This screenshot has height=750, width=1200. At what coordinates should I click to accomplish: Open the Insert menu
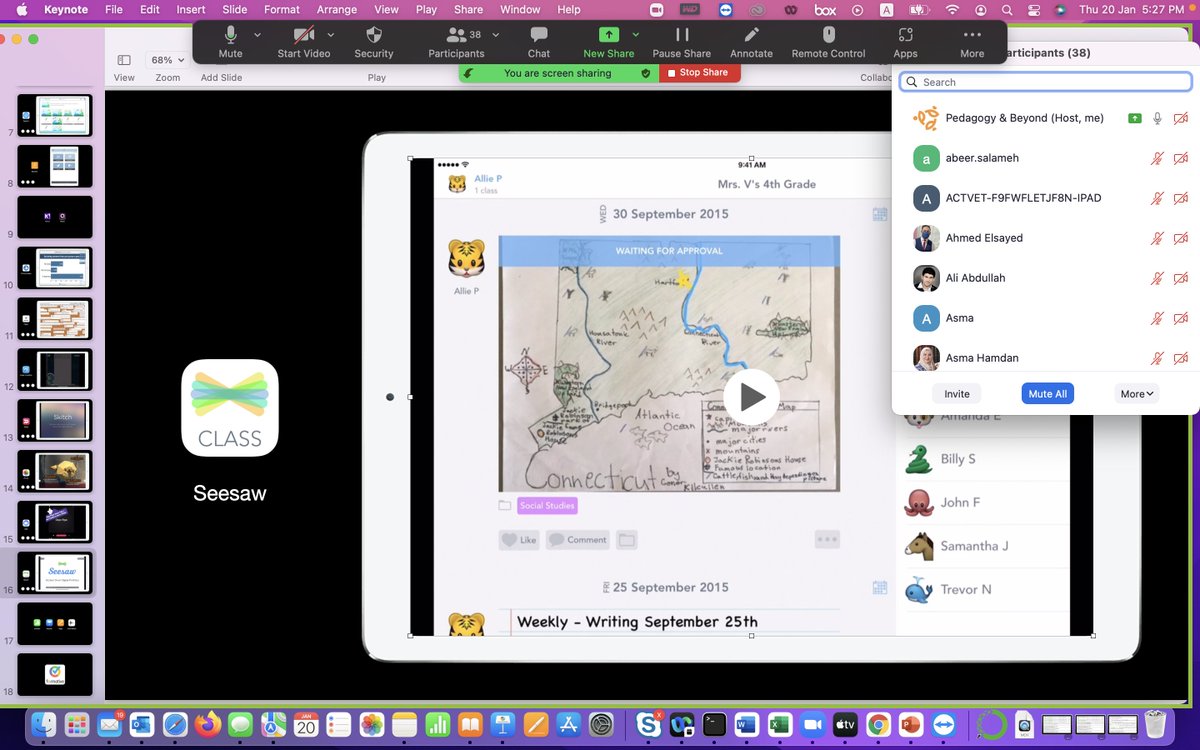pos(191,10)
